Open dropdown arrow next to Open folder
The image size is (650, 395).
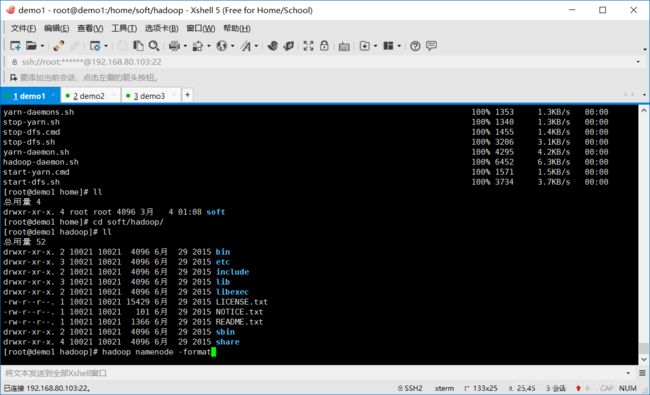[42, 46]
